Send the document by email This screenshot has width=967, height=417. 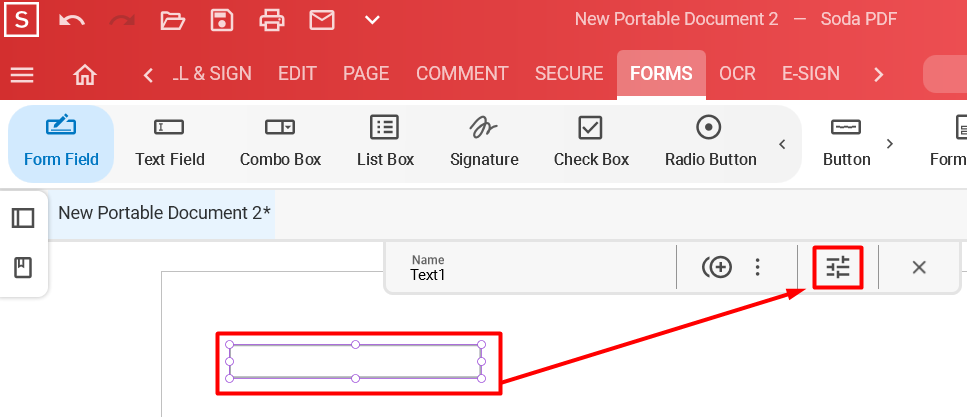[x=322, y=20]
